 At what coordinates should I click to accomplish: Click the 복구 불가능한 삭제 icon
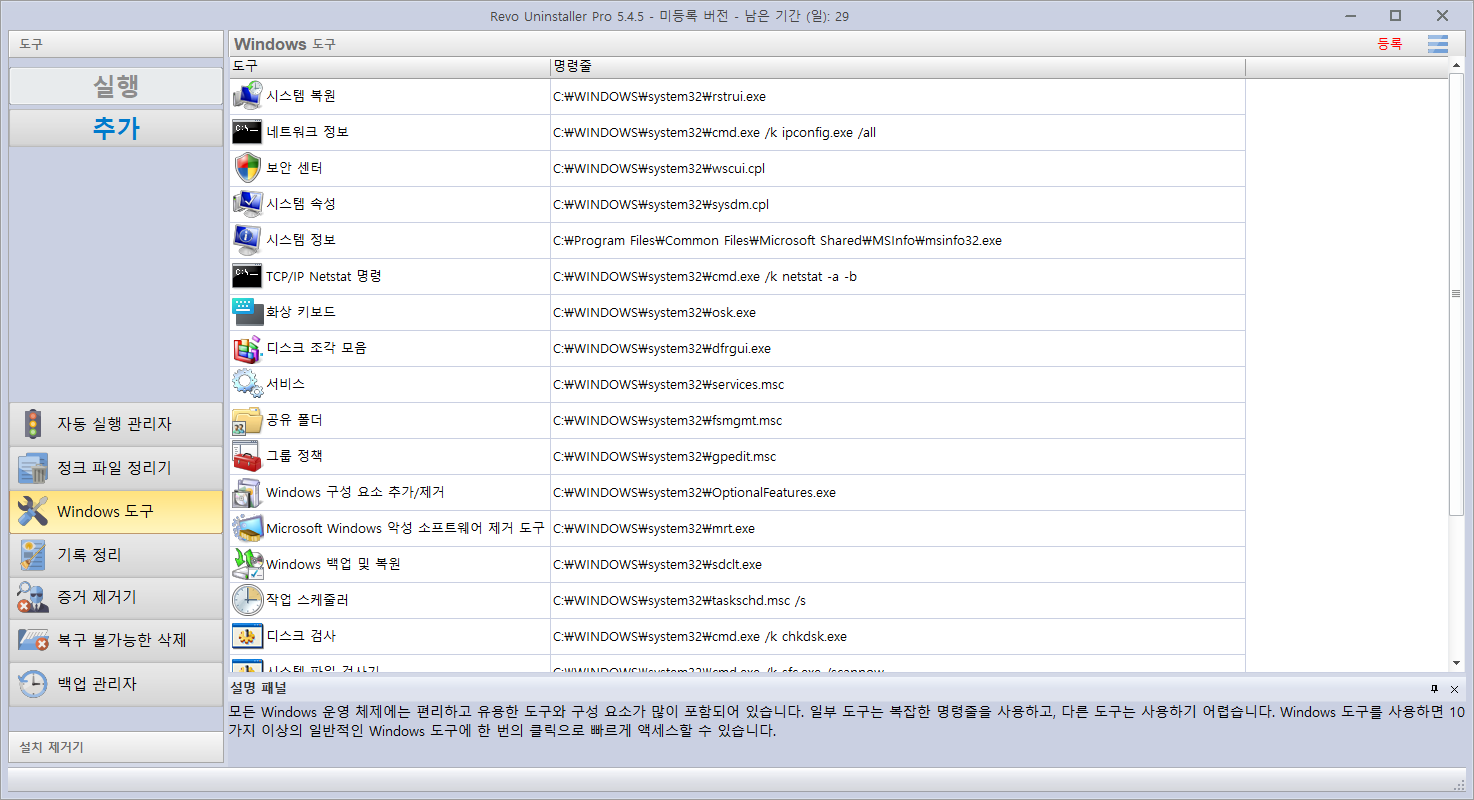click(33, 640)
